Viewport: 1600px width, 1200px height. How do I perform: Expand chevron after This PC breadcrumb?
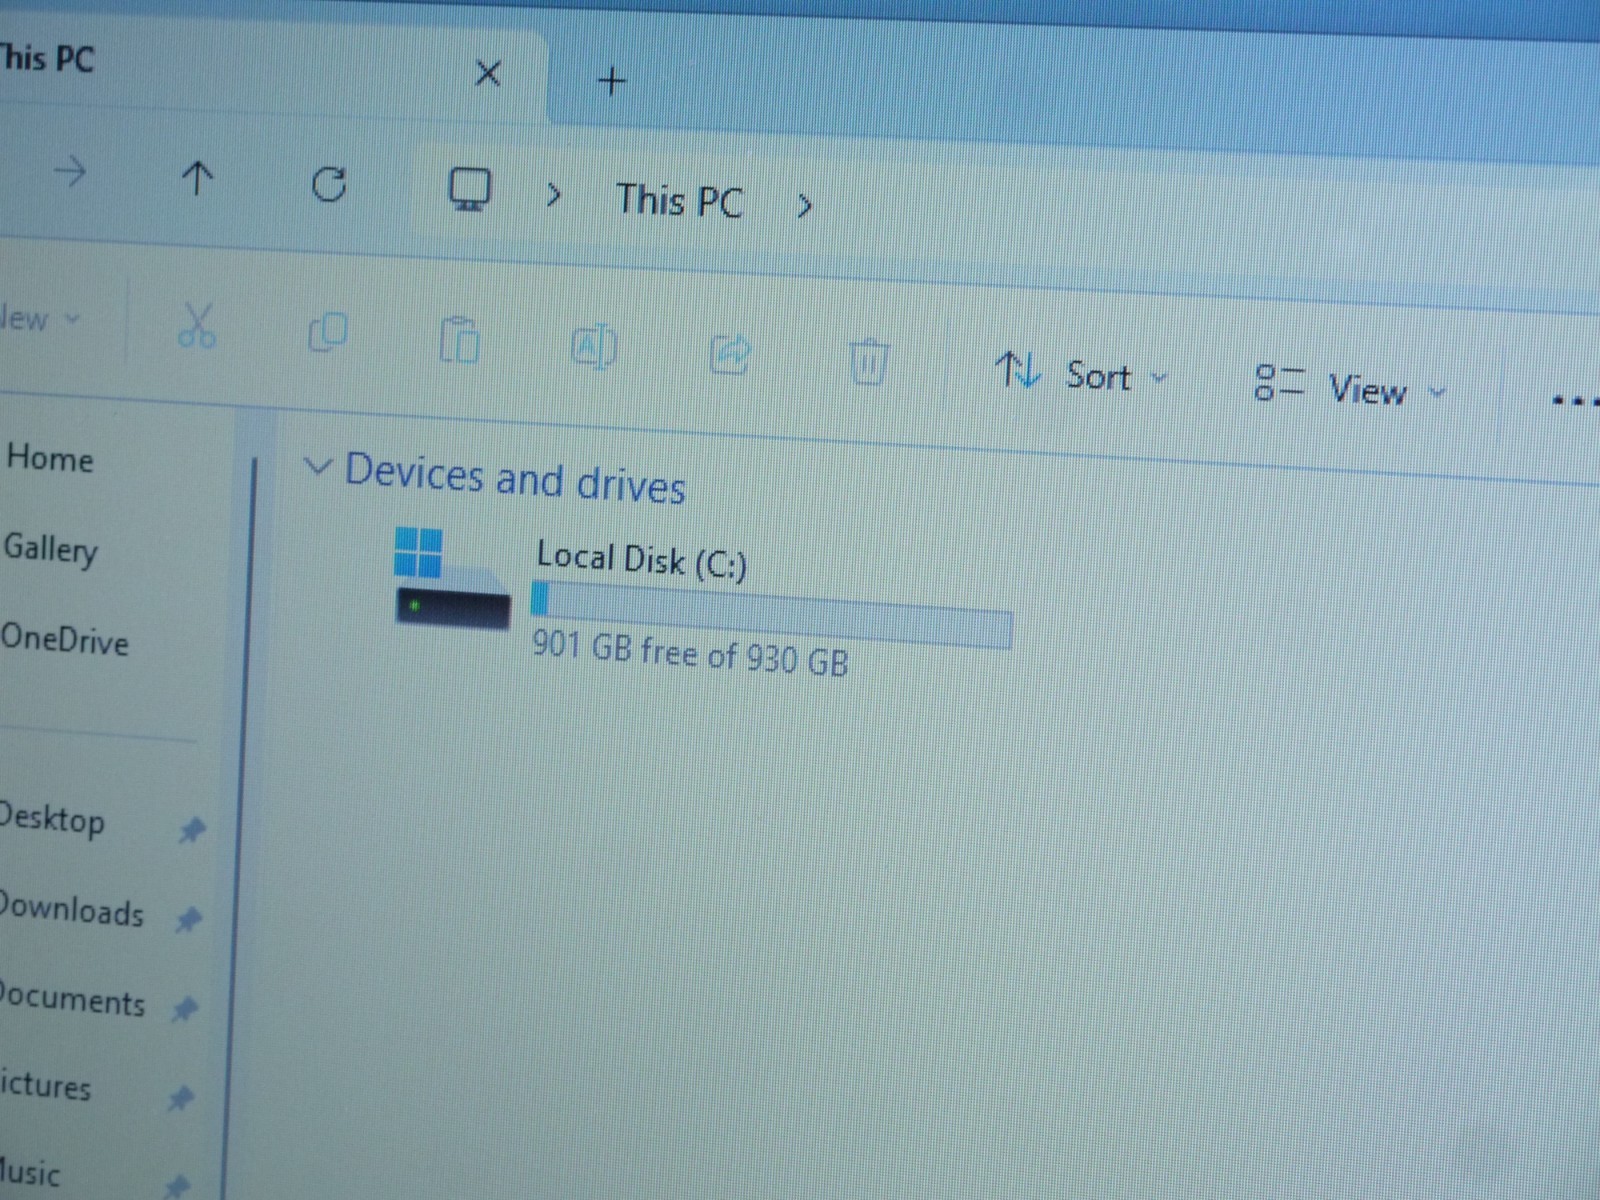[x=804, y=206]
